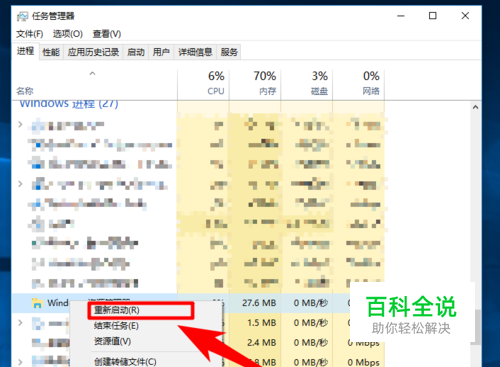Sort by the 磁盘 column header
Viewport: 500px width, 367px height.
click(x=307, y=85)
